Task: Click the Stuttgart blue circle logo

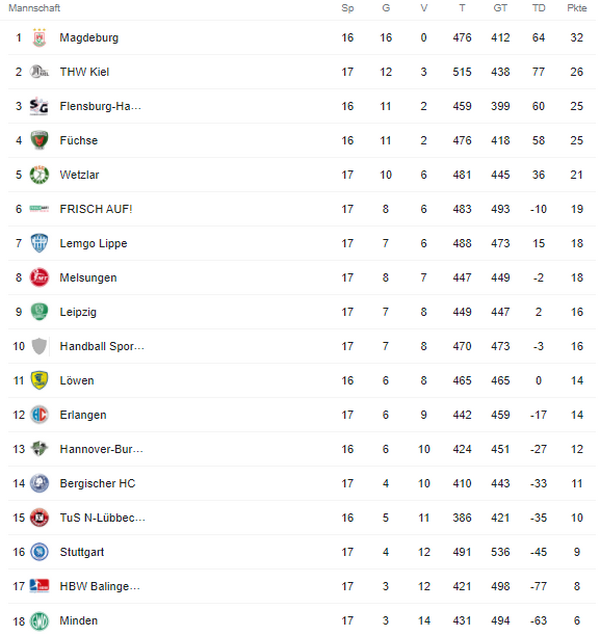Action: pyautogui.click(x=39, y=552)
